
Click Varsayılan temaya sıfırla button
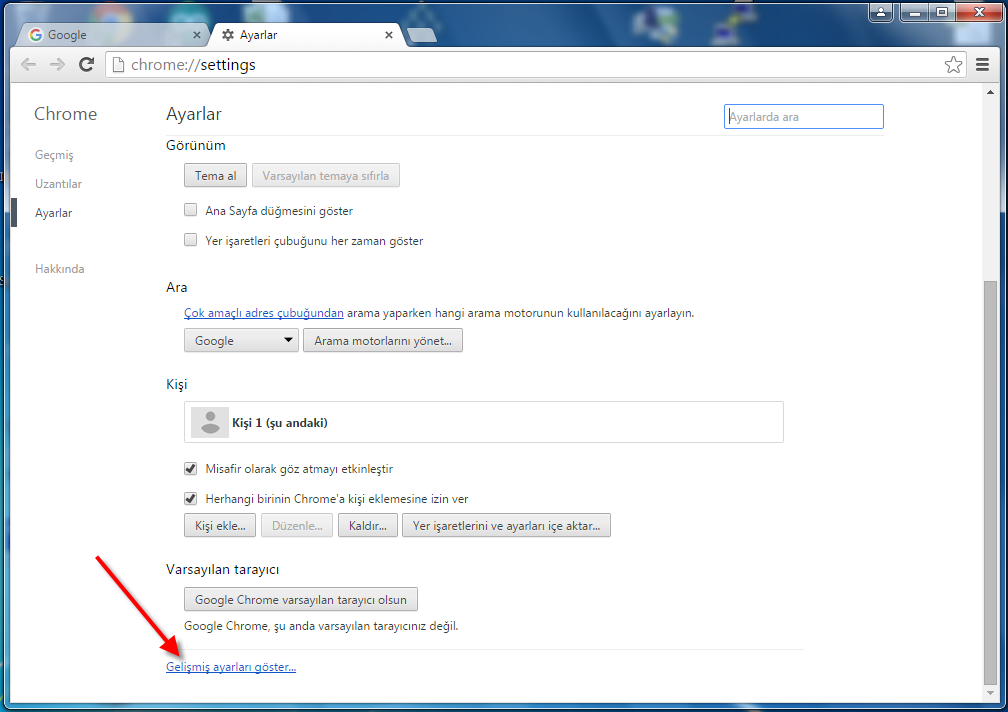tap(326, 175)
